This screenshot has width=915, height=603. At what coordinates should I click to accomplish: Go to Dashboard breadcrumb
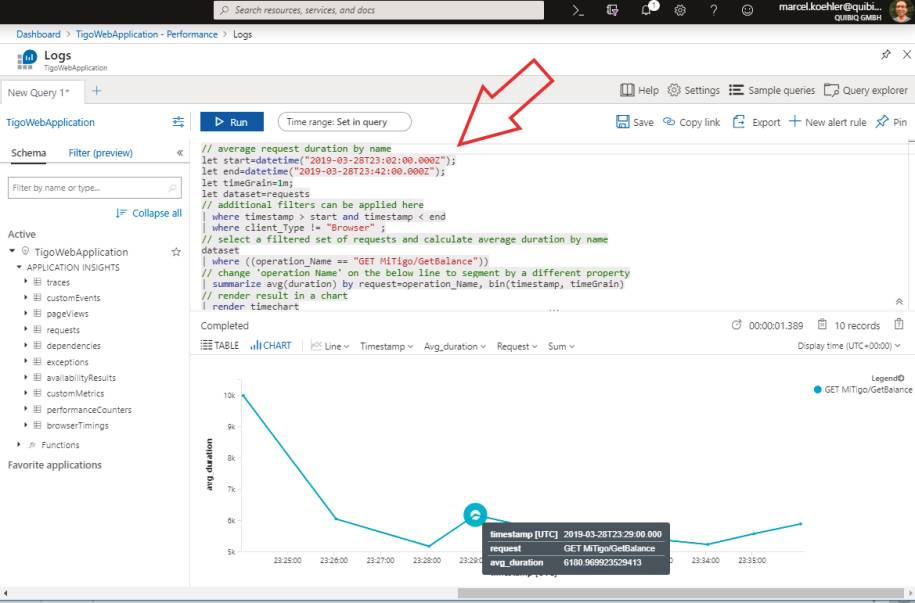point(39,34)
